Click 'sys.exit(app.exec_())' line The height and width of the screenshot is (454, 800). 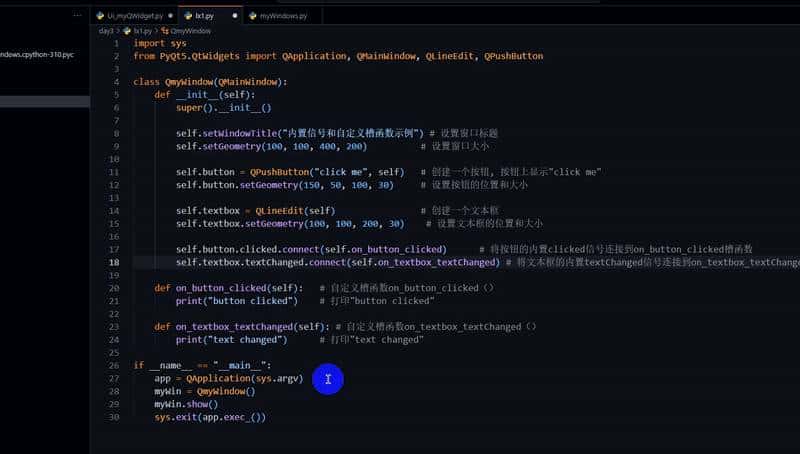click(x=210, y=417)
